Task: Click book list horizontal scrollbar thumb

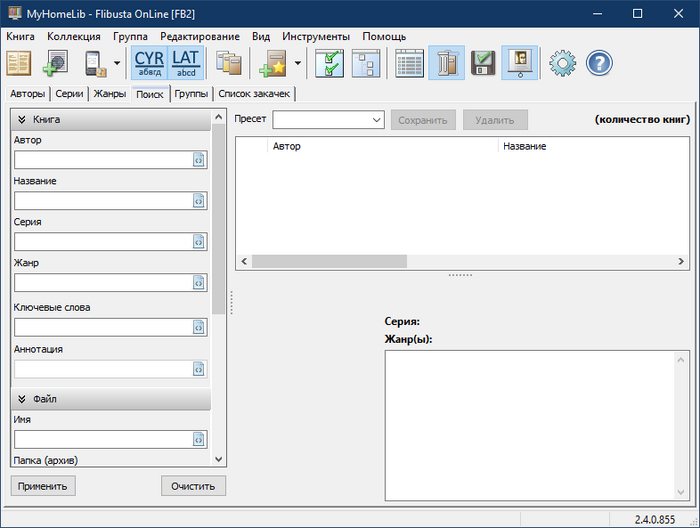Action: [329, 261]
